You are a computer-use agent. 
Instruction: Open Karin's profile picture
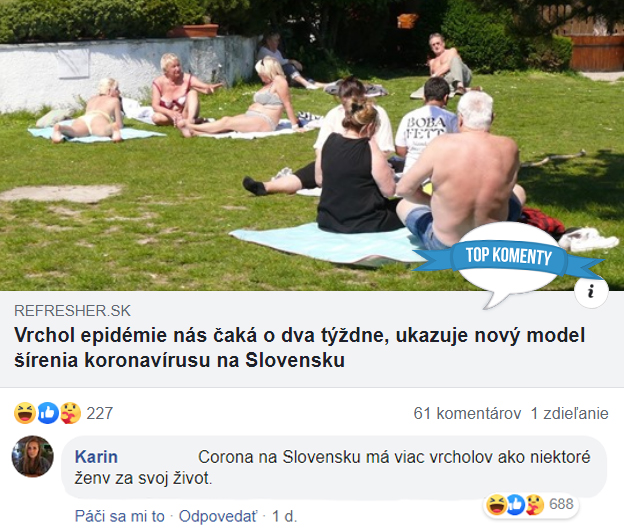[32, 456]
